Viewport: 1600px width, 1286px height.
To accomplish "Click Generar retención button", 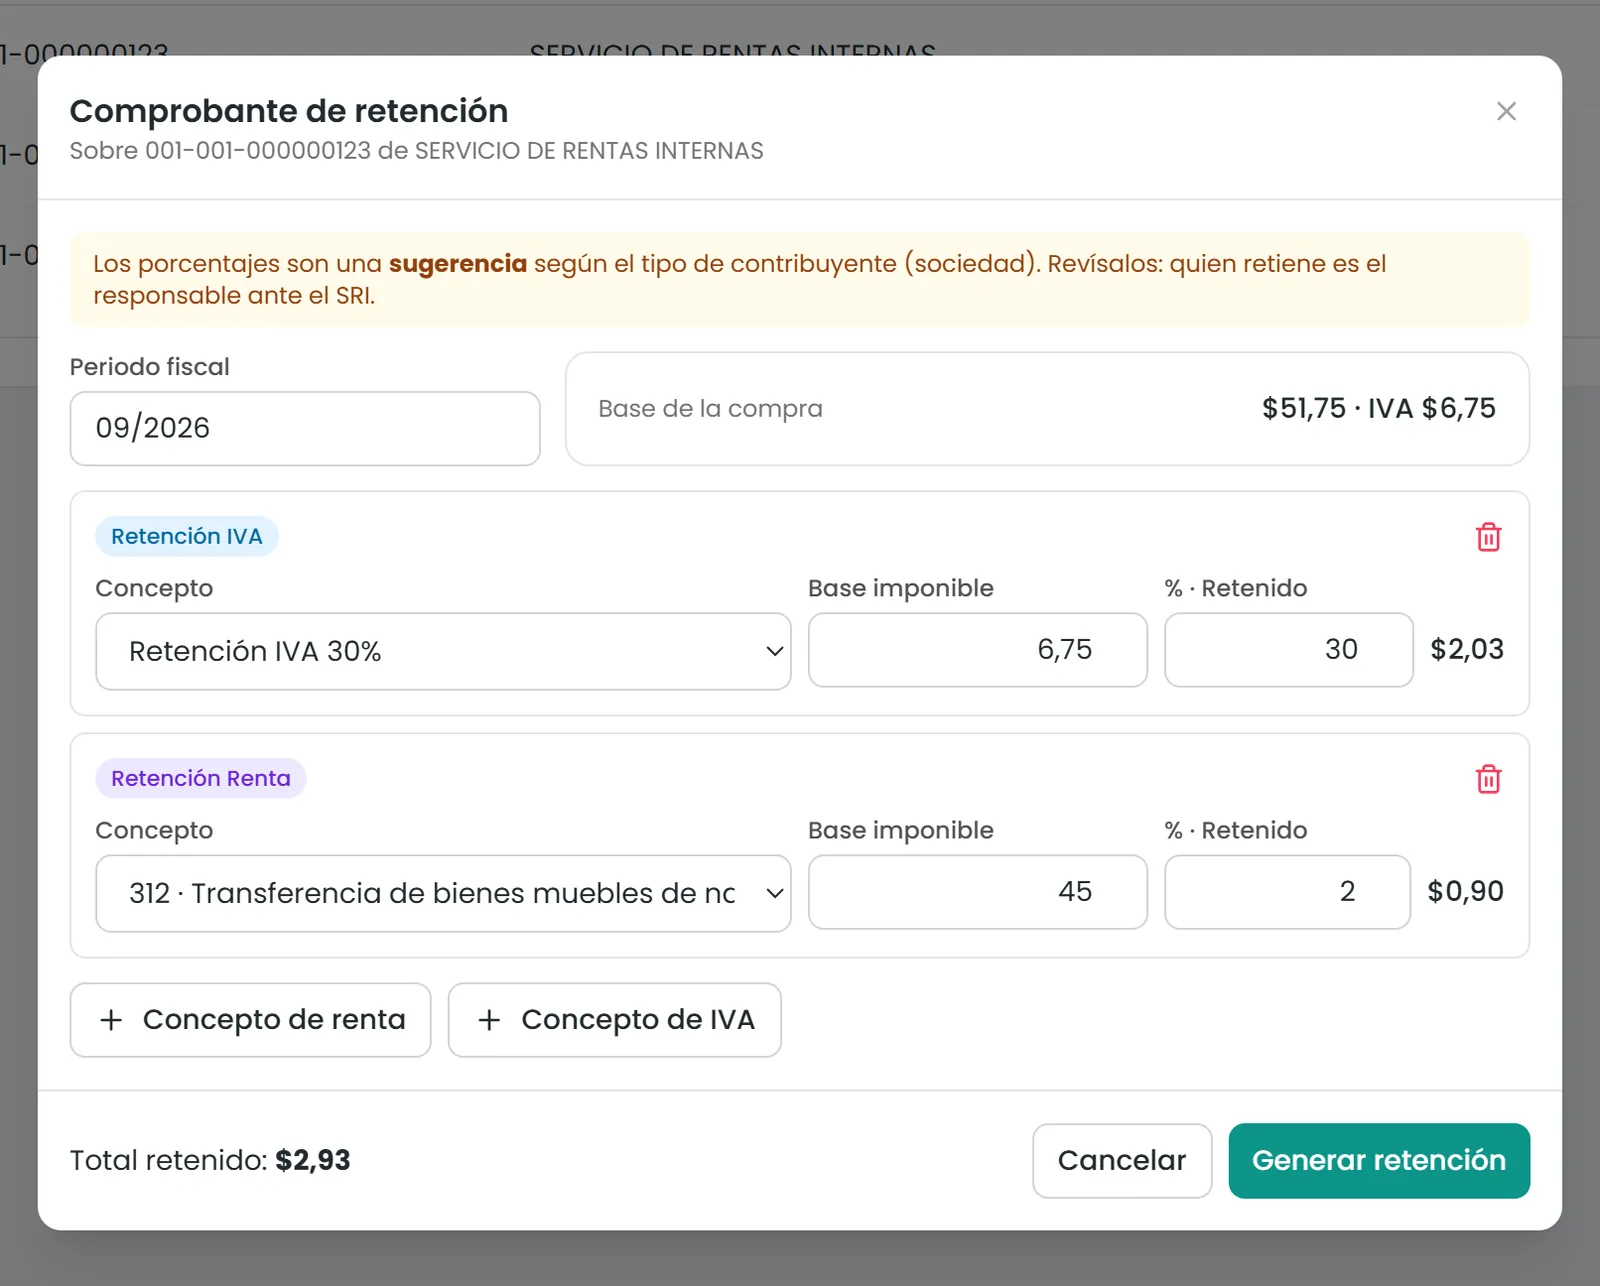I will click(1379, 1160).
